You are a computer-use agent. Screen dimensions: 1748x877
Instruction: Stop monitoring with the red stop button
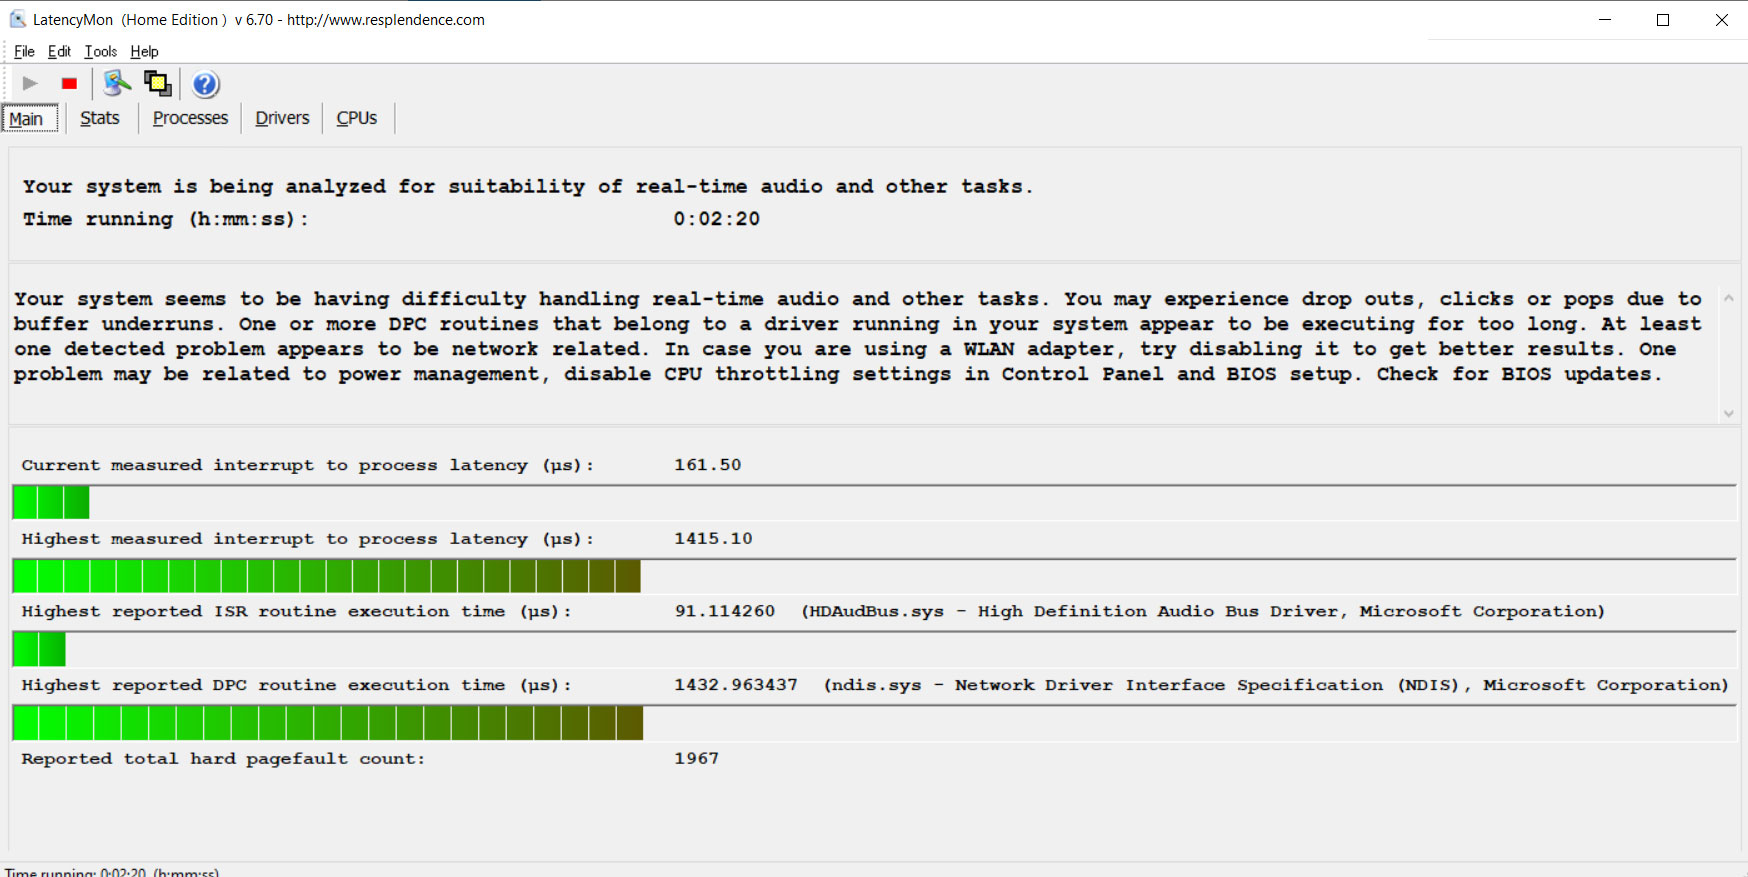[x=69, y=84]
